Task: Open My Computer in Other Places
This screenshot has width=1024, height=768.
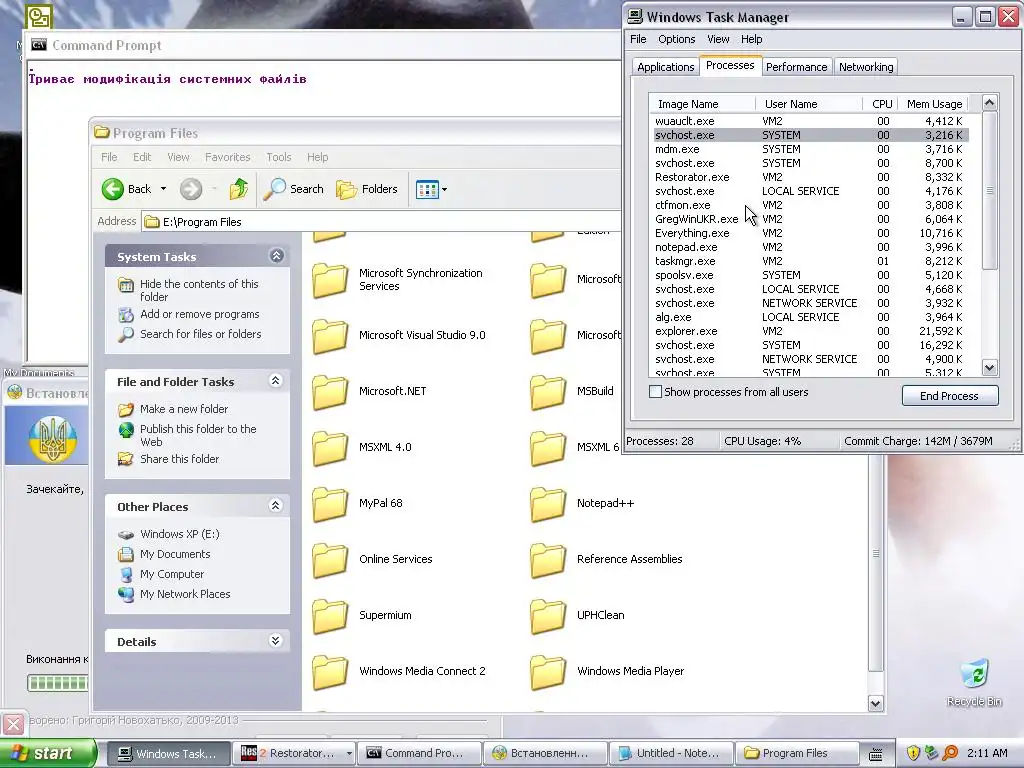Action: click(x=172, y=574)
